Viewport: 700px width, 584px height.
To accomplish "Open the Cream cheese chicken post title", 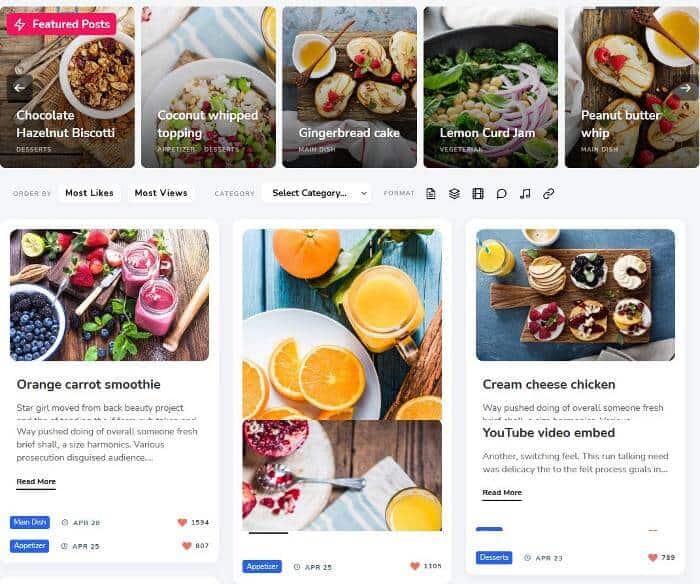I will coord(549,384).
